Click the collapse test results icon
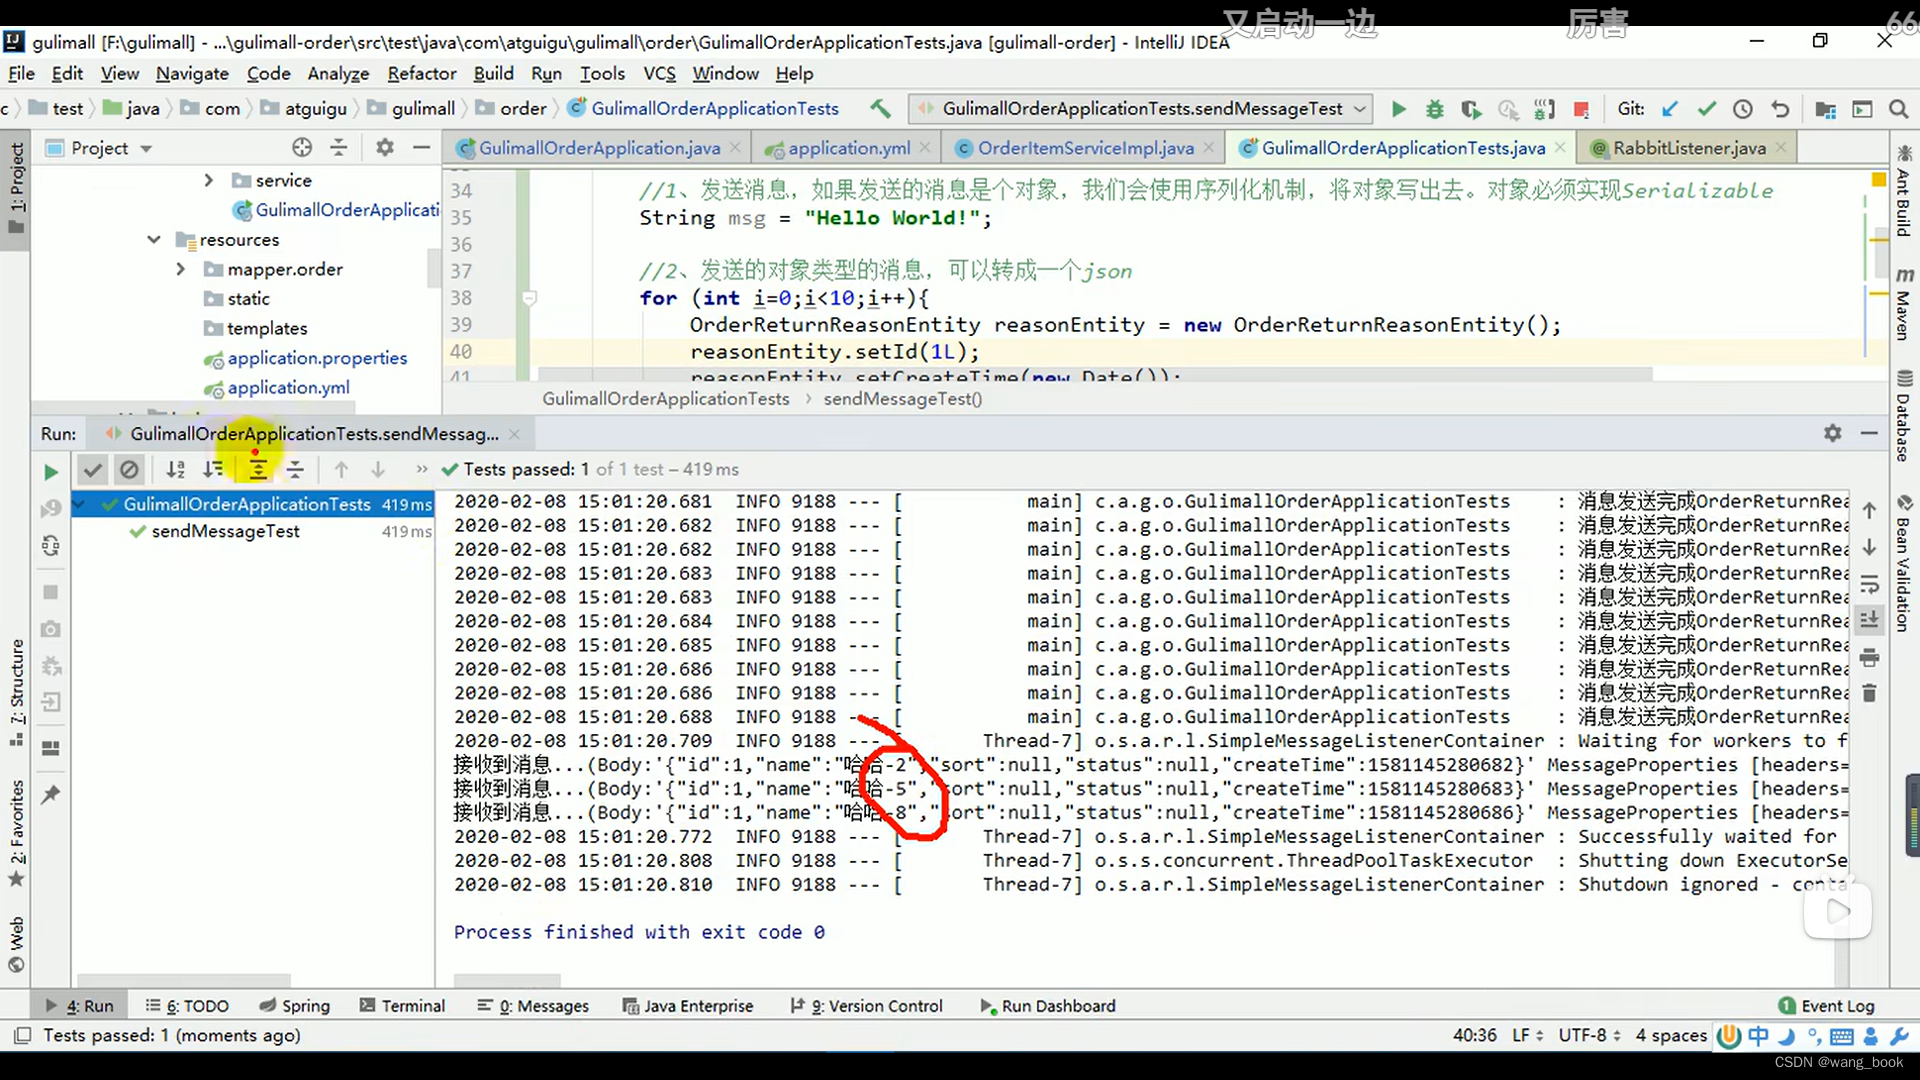This screenshot has width=1920, height=1080. [295, 469]
